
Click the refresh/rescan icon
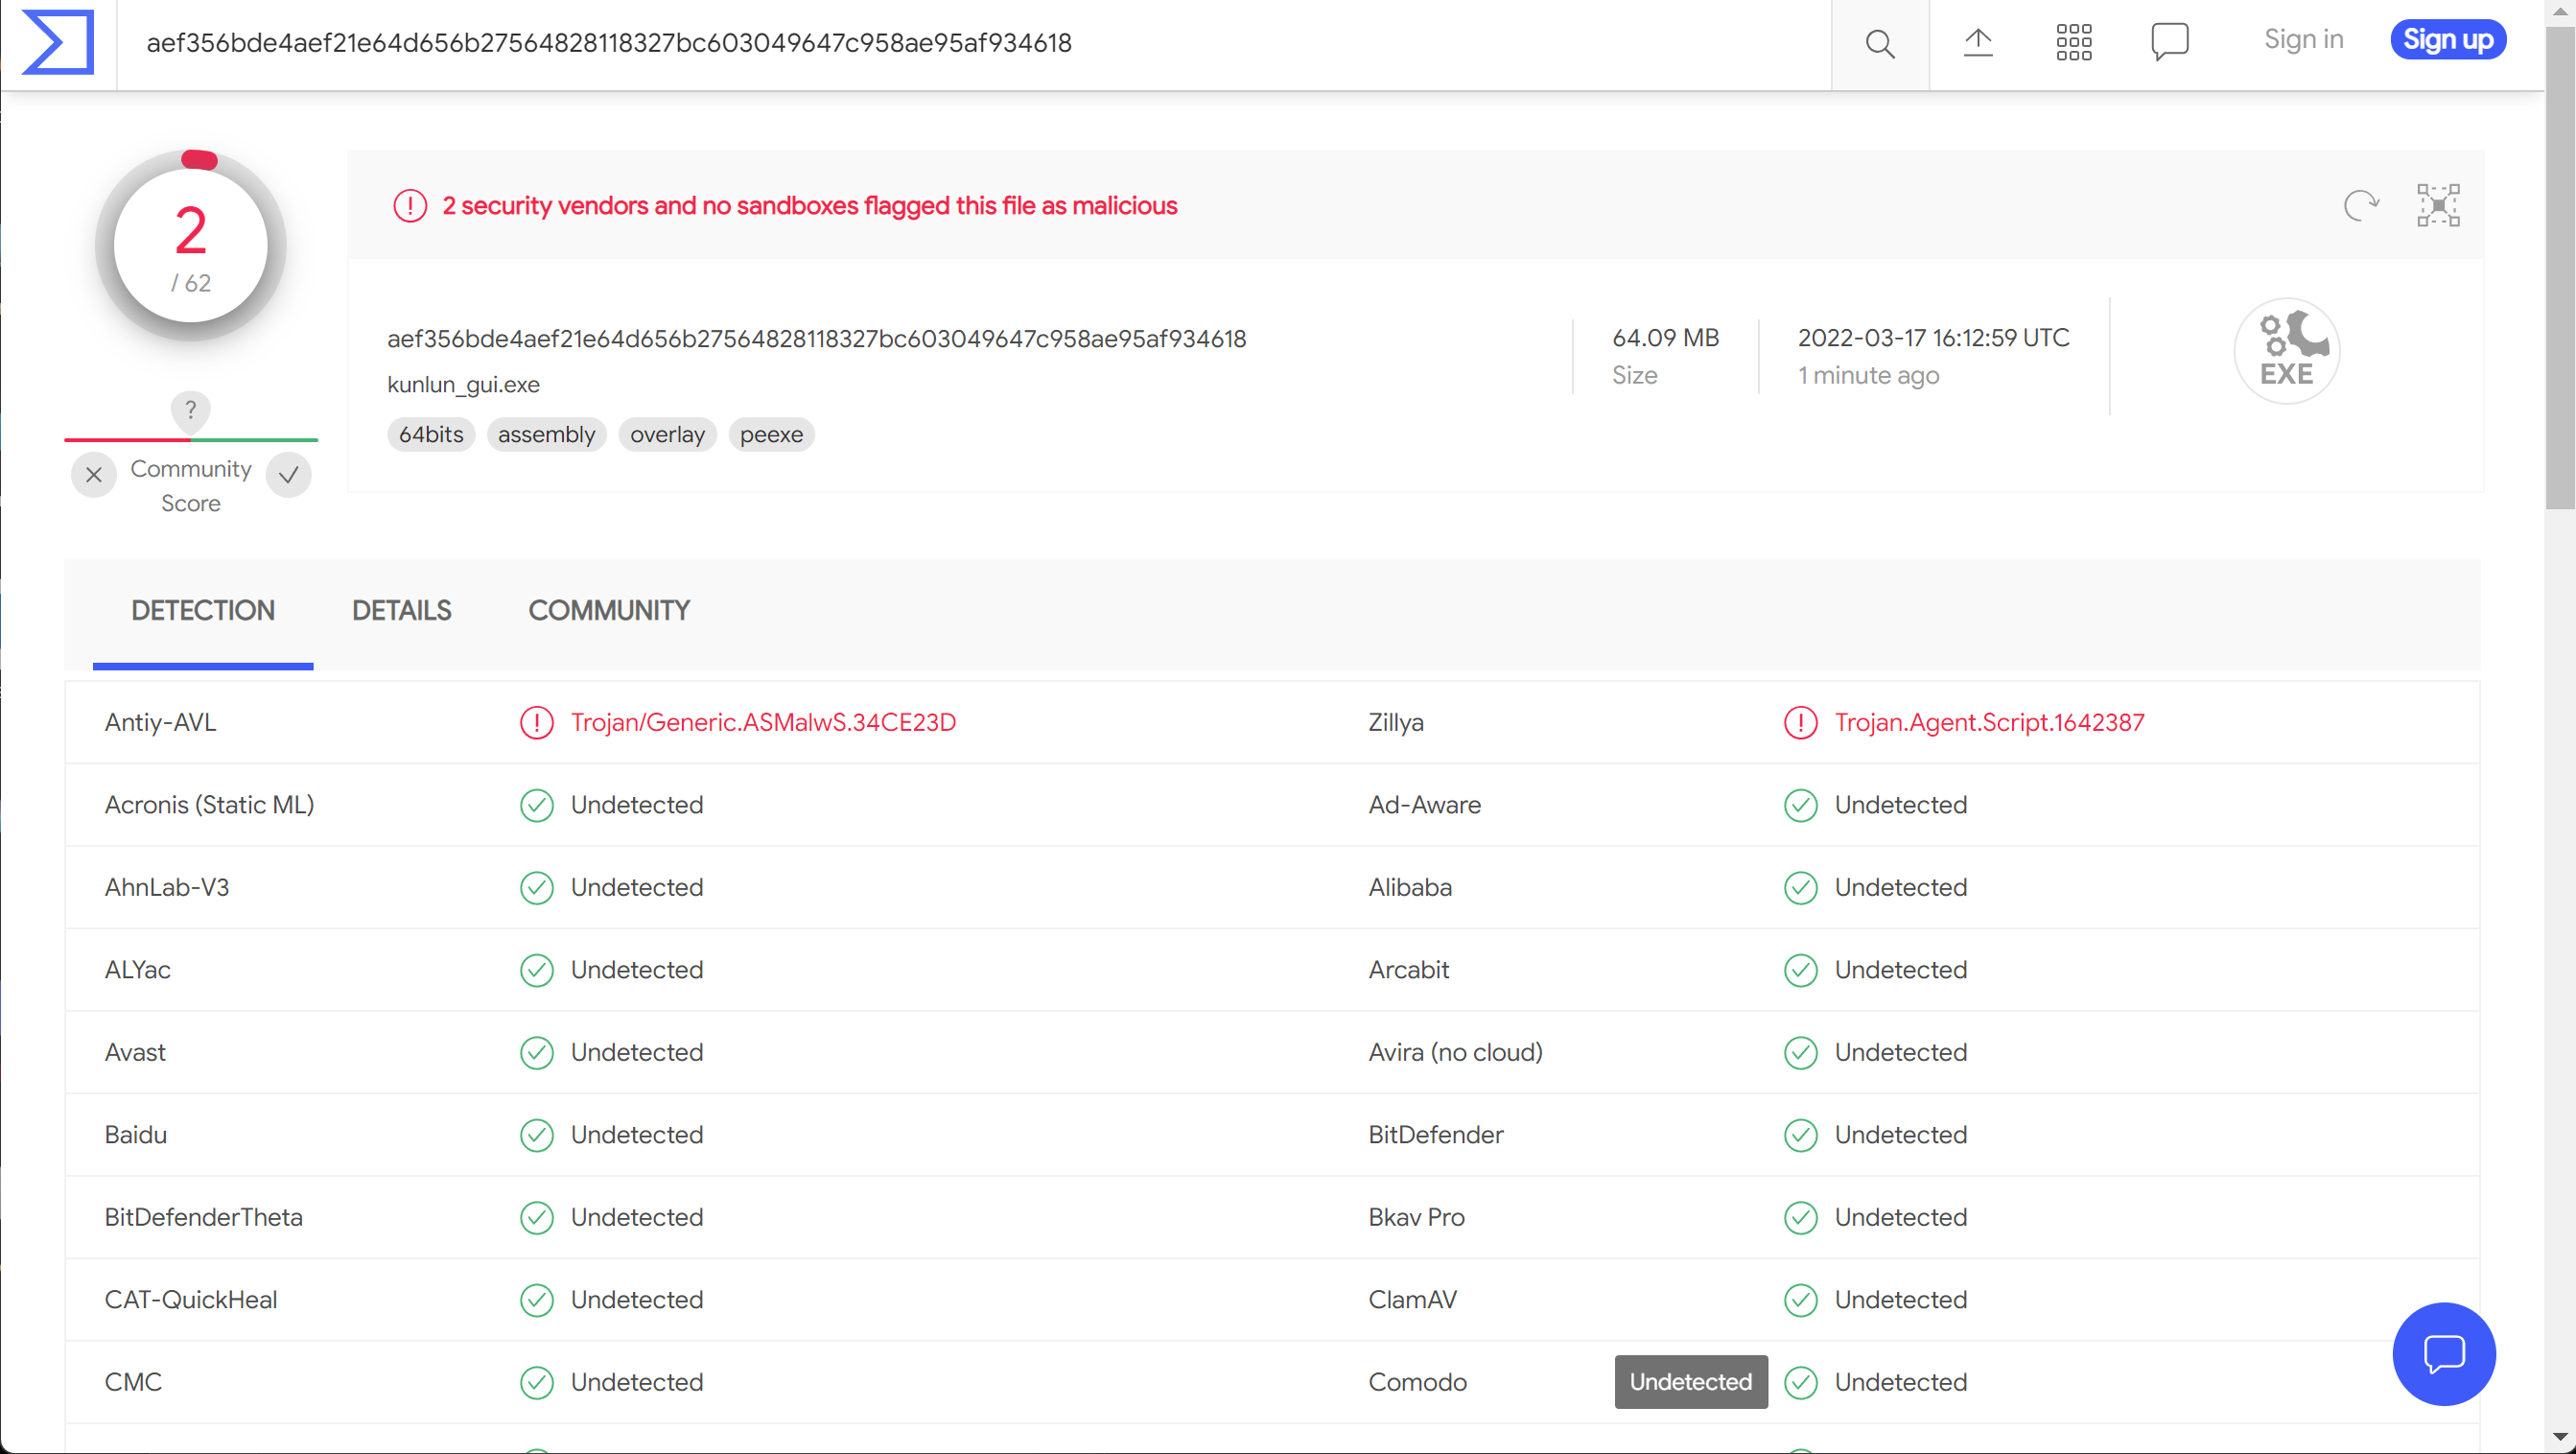(2362, 205)
